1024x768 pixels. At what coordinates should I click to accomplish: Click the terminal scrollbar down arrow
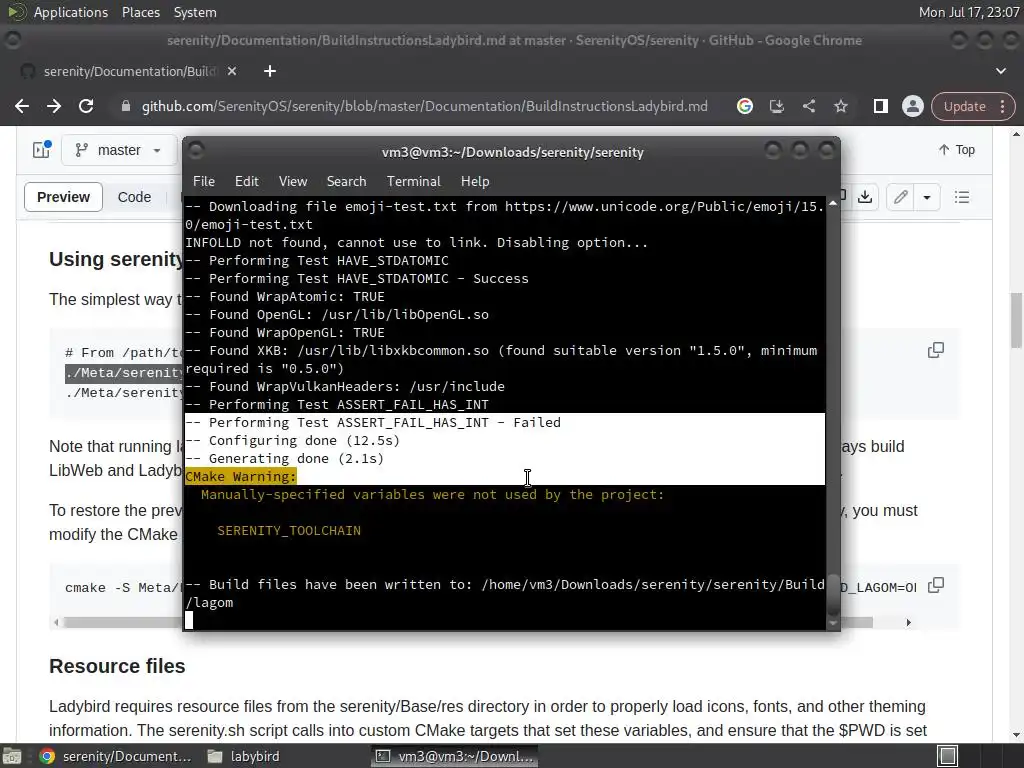(x=833, y=624)
